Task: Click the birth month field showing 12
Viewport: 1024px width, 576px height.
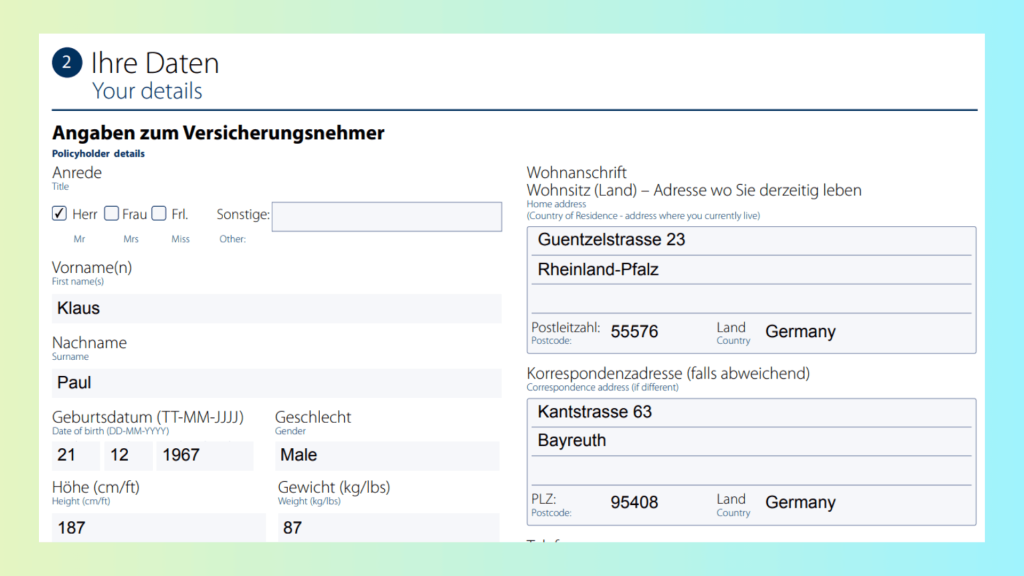Action: click(128, 455)
